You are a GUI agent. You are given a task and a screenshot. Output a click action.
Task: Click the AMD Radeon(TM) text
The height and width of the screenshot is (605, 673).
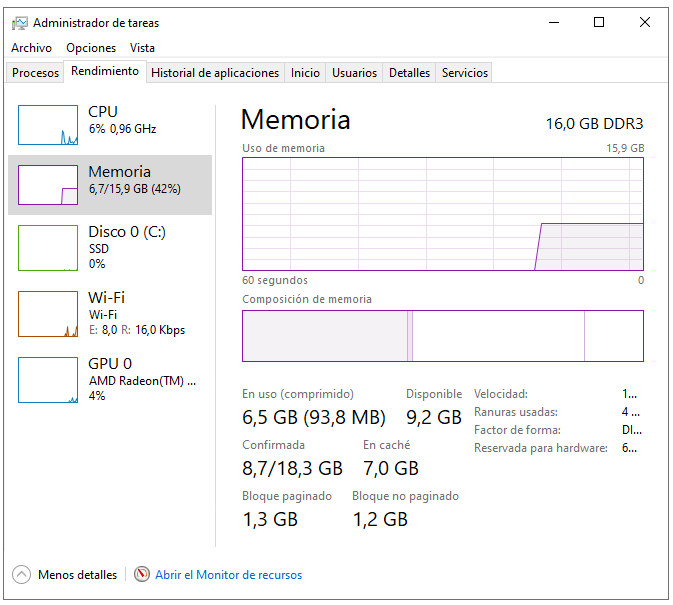point(142,381)
